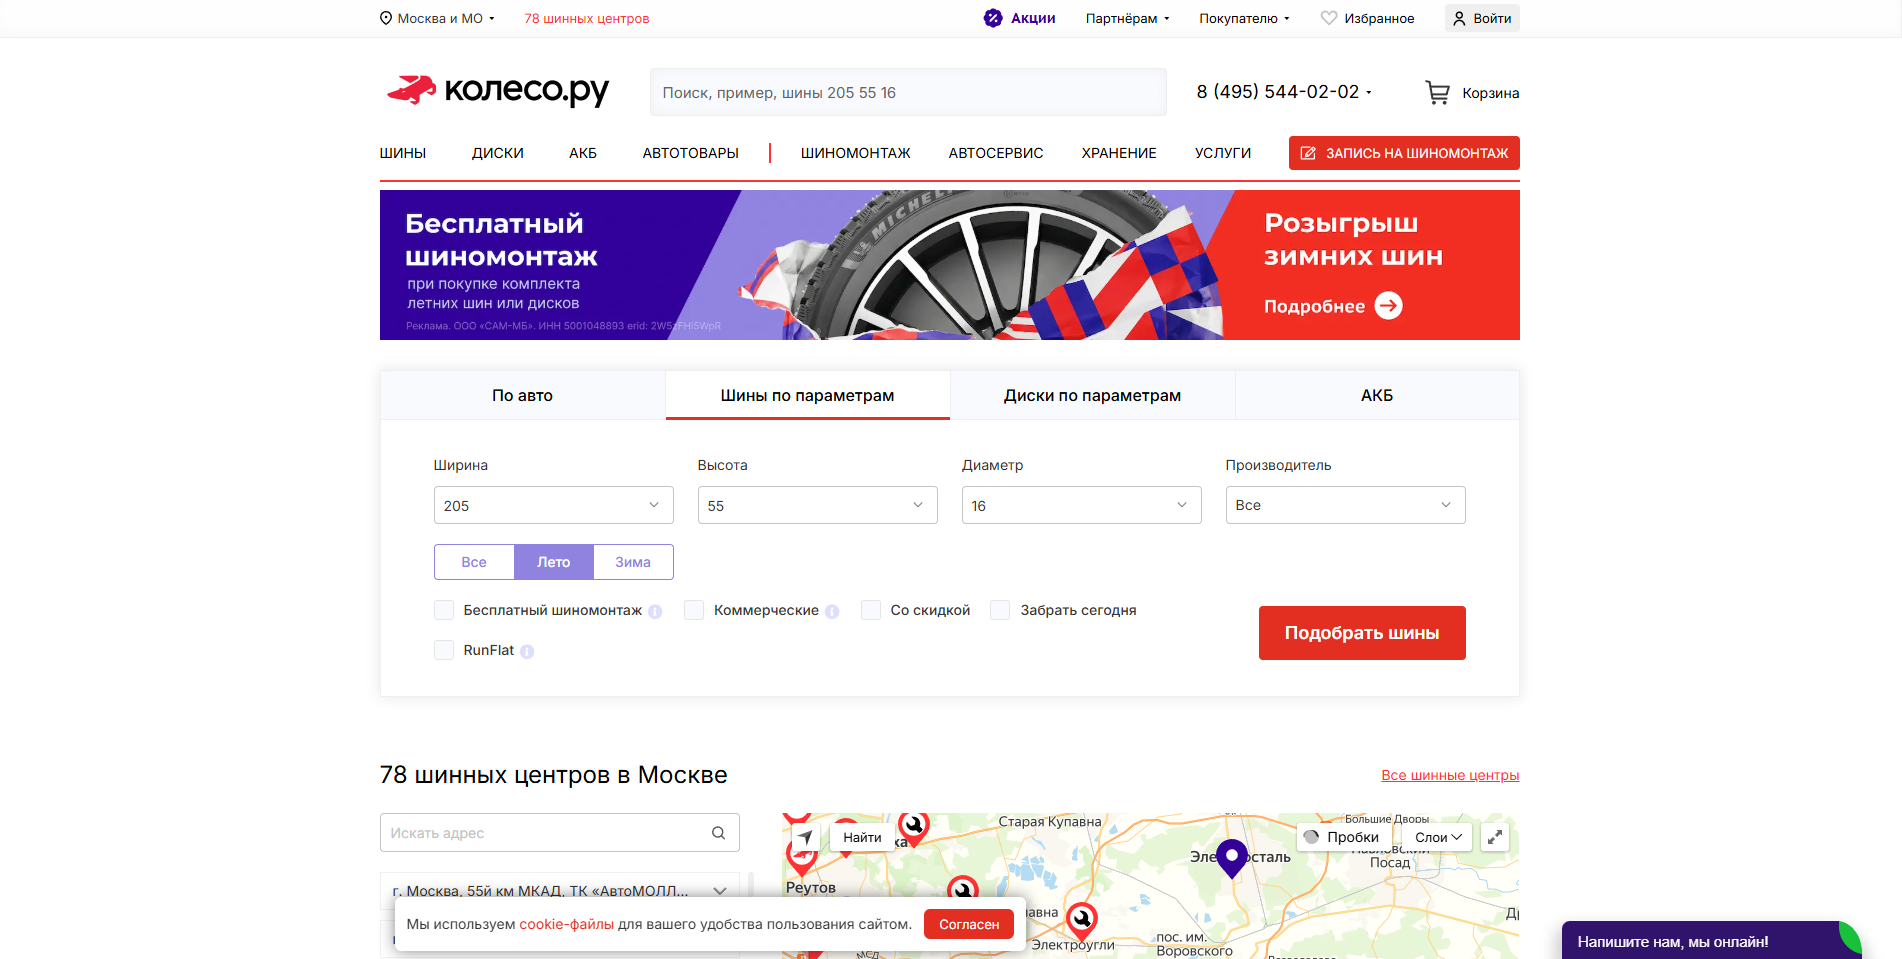Tick the Со скидкой checkbox
The image size is (1902, 959).
tap(871, 610)
